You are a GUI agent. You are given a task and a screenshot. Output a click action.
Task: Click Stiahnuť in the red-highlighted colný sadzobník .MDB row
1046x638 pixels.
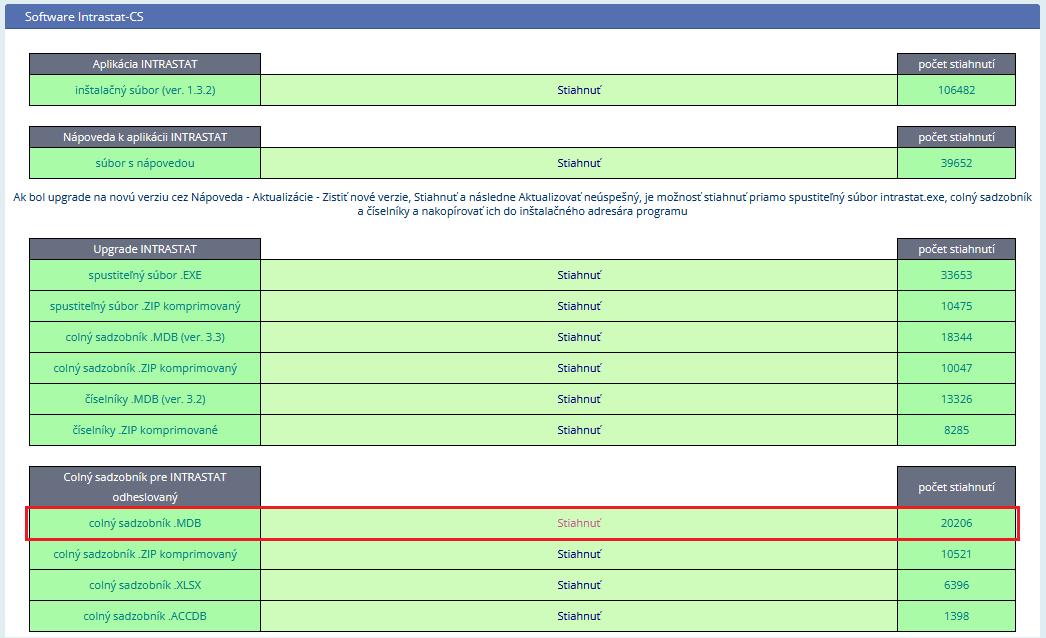point(579,523)
